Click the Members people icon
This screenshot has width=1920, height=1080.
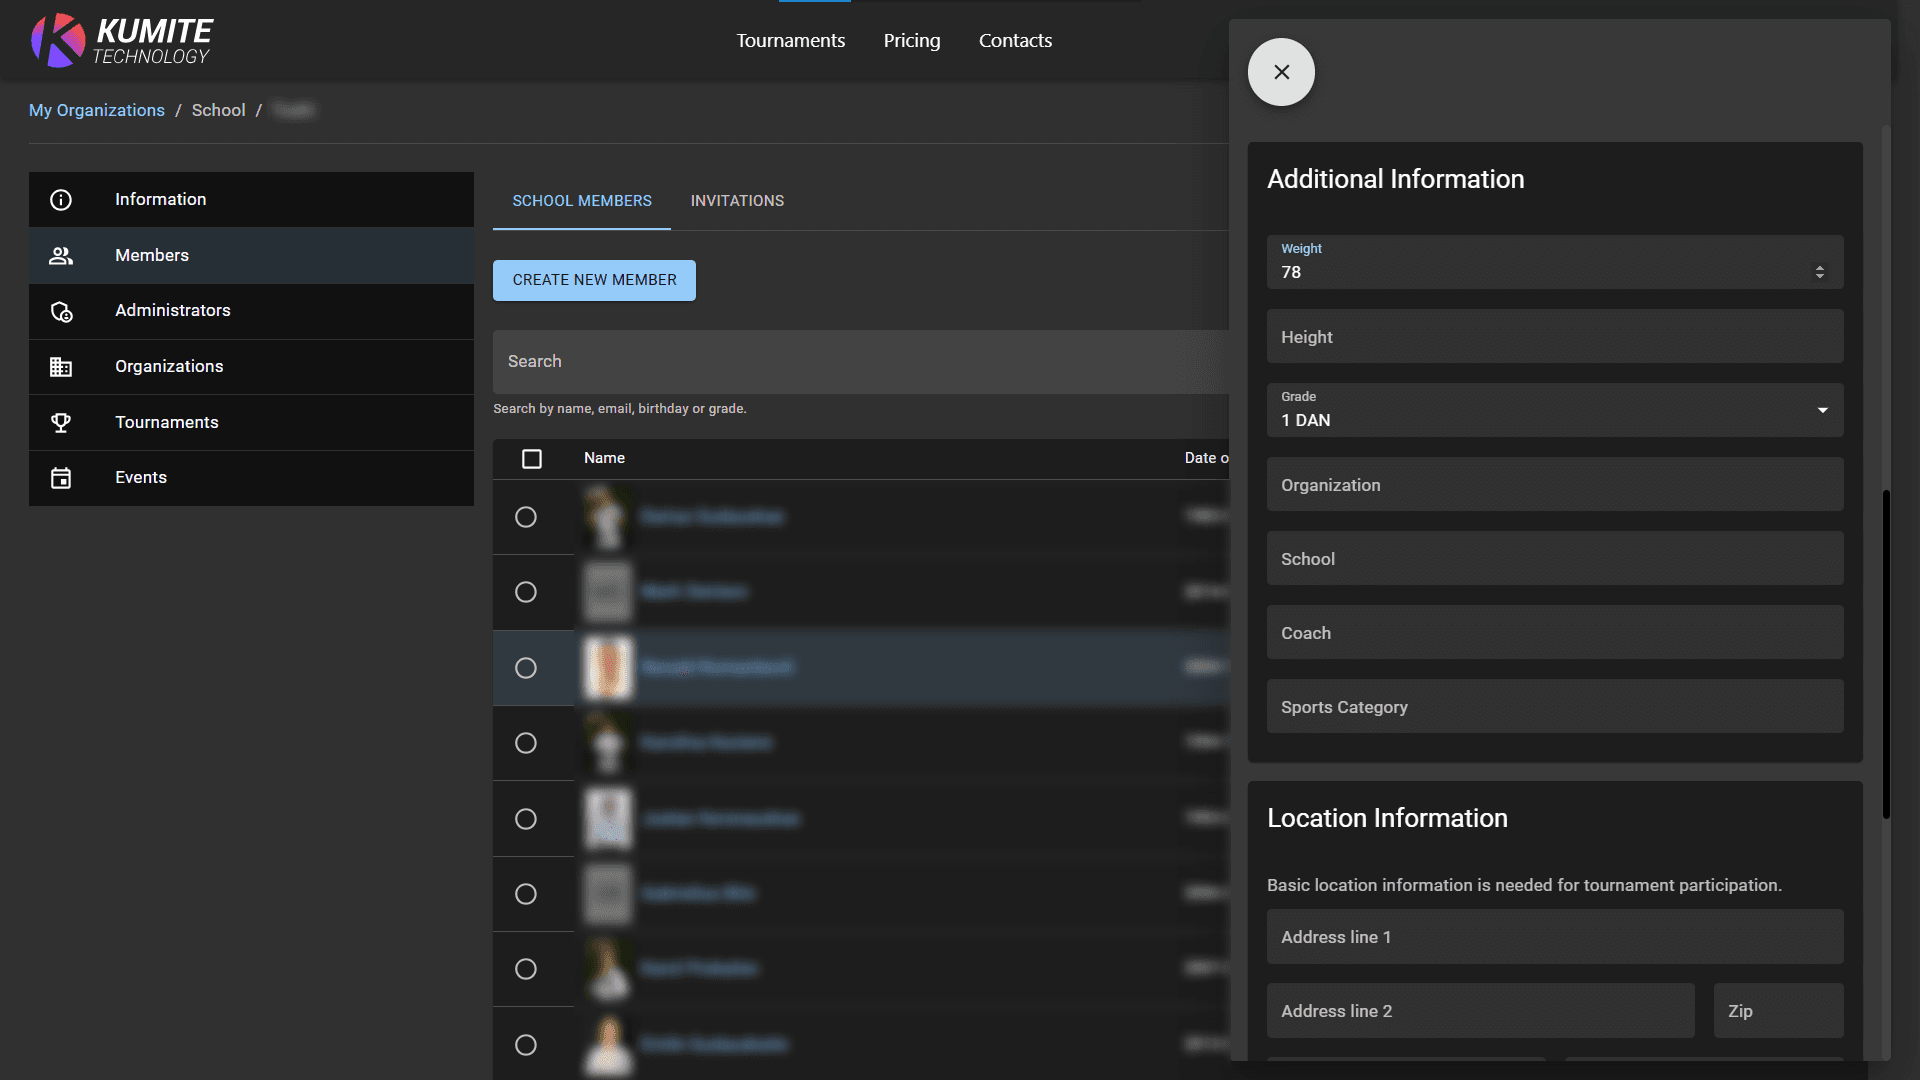coord(61,256)
